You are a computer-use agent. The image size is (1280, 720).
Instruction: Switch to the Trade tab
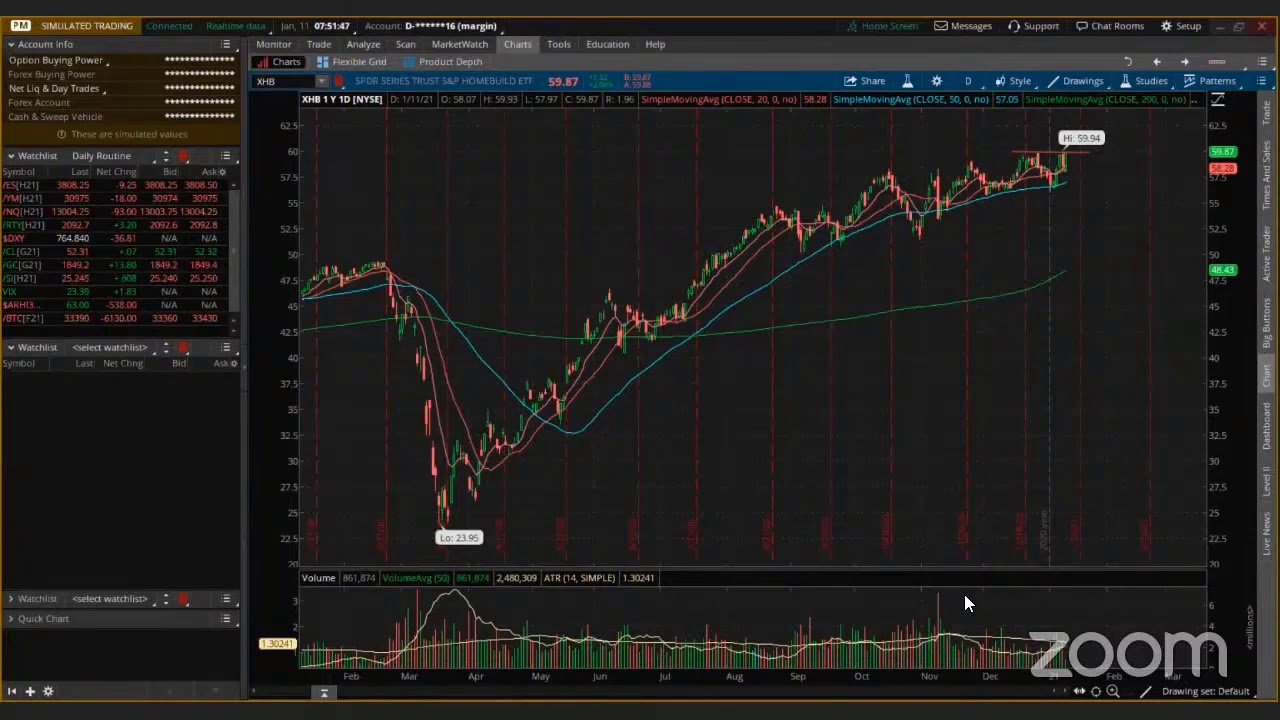[x=319, y=44]
